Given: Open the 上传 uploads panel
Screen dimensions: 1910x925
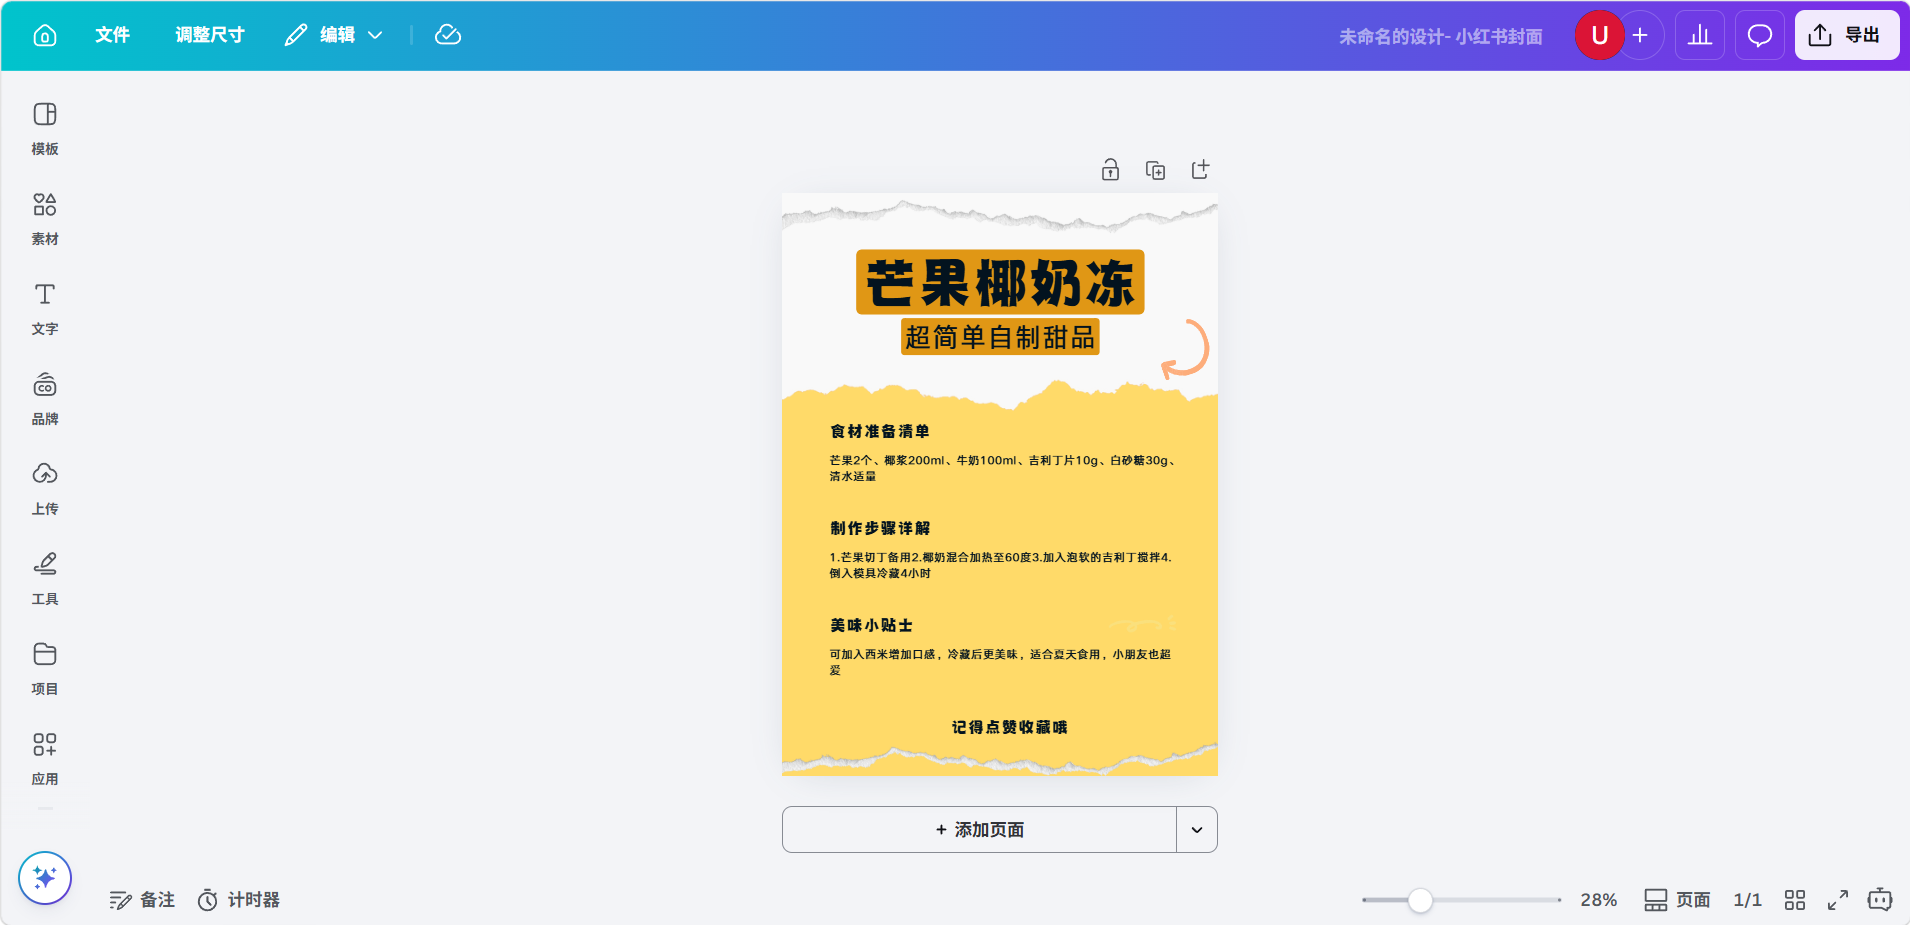Looking at the screenshot, I should click(45, 489).
